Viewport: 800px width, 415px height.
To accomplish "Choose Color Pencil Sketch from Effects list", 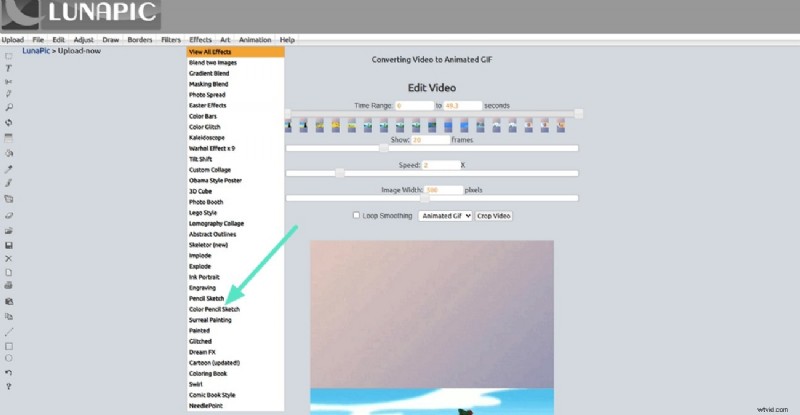I will click(x=215, y=310).
